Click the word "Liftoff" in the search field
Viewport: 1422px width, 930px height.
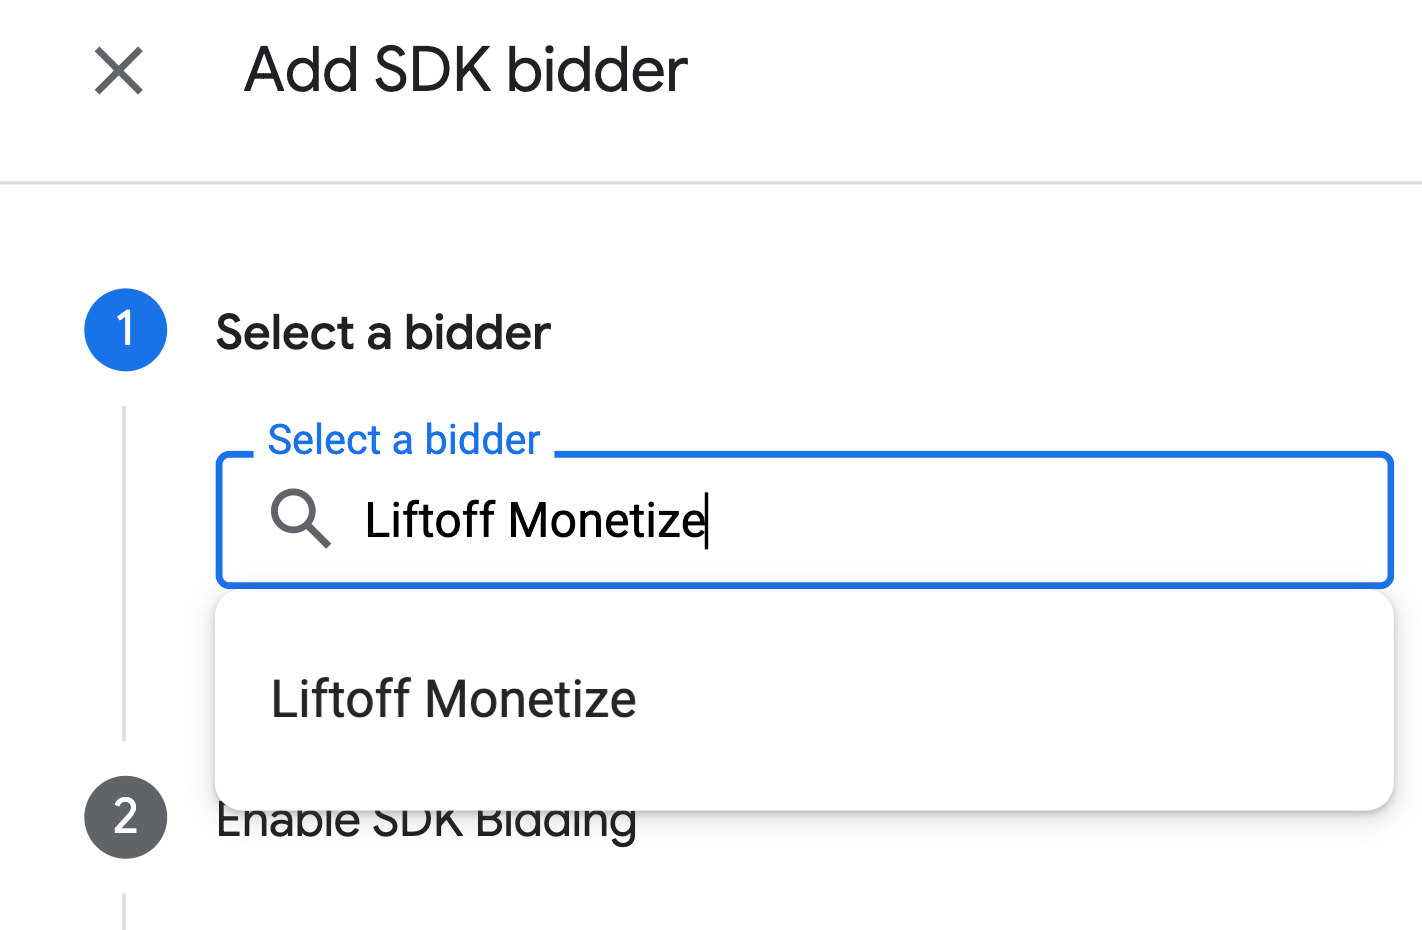pos(429,520)
